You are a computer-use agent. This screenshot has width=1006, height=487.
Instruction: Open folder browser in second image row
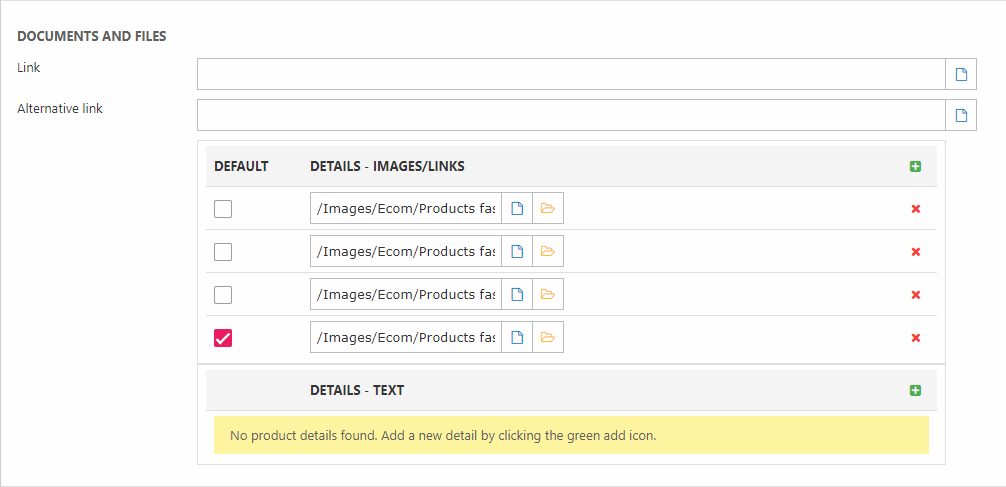[547, 251]
